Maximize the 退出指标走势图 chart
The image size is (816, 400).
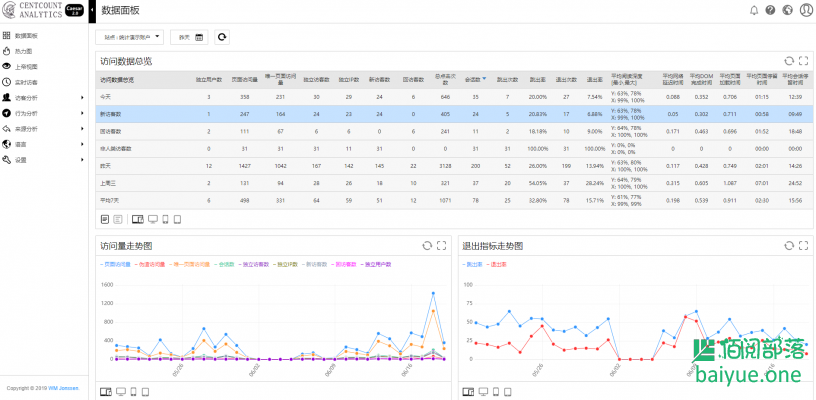click(x=804, y=246)
